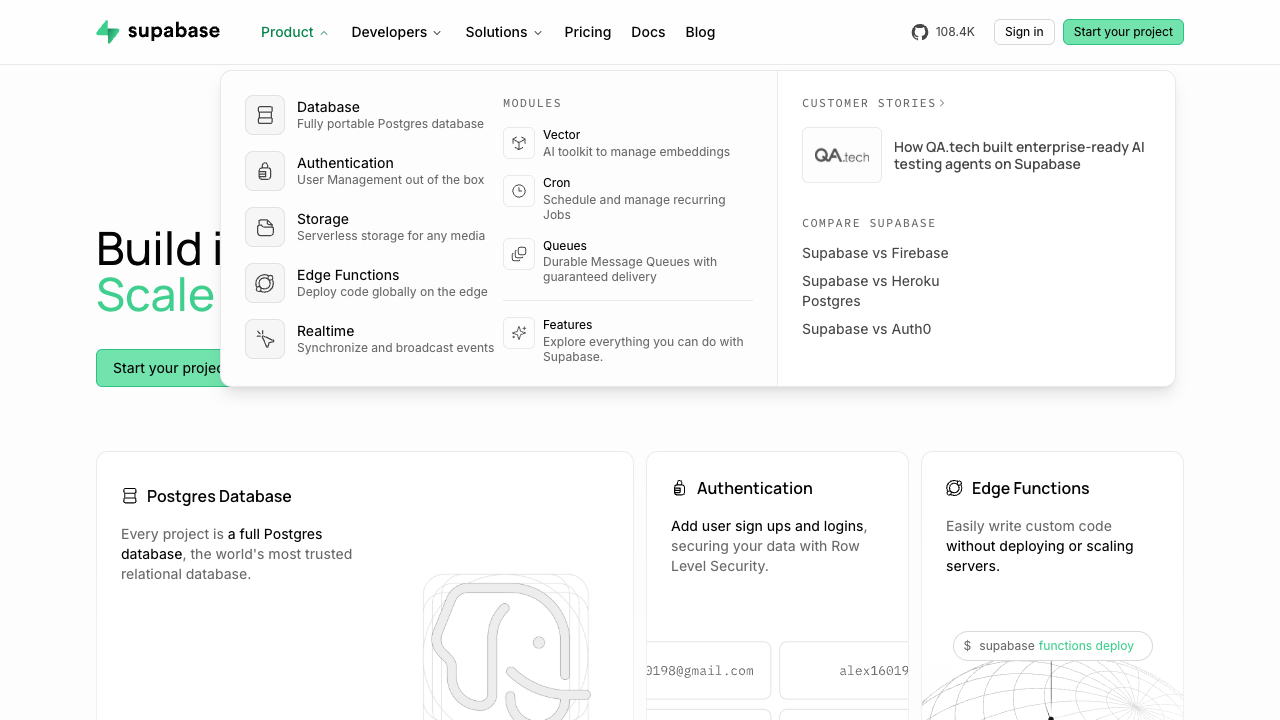Click the 108.4K GitHub star count
Viewport: 1280px width, 720px height.
pyautogui.click(x=955, y=32)
